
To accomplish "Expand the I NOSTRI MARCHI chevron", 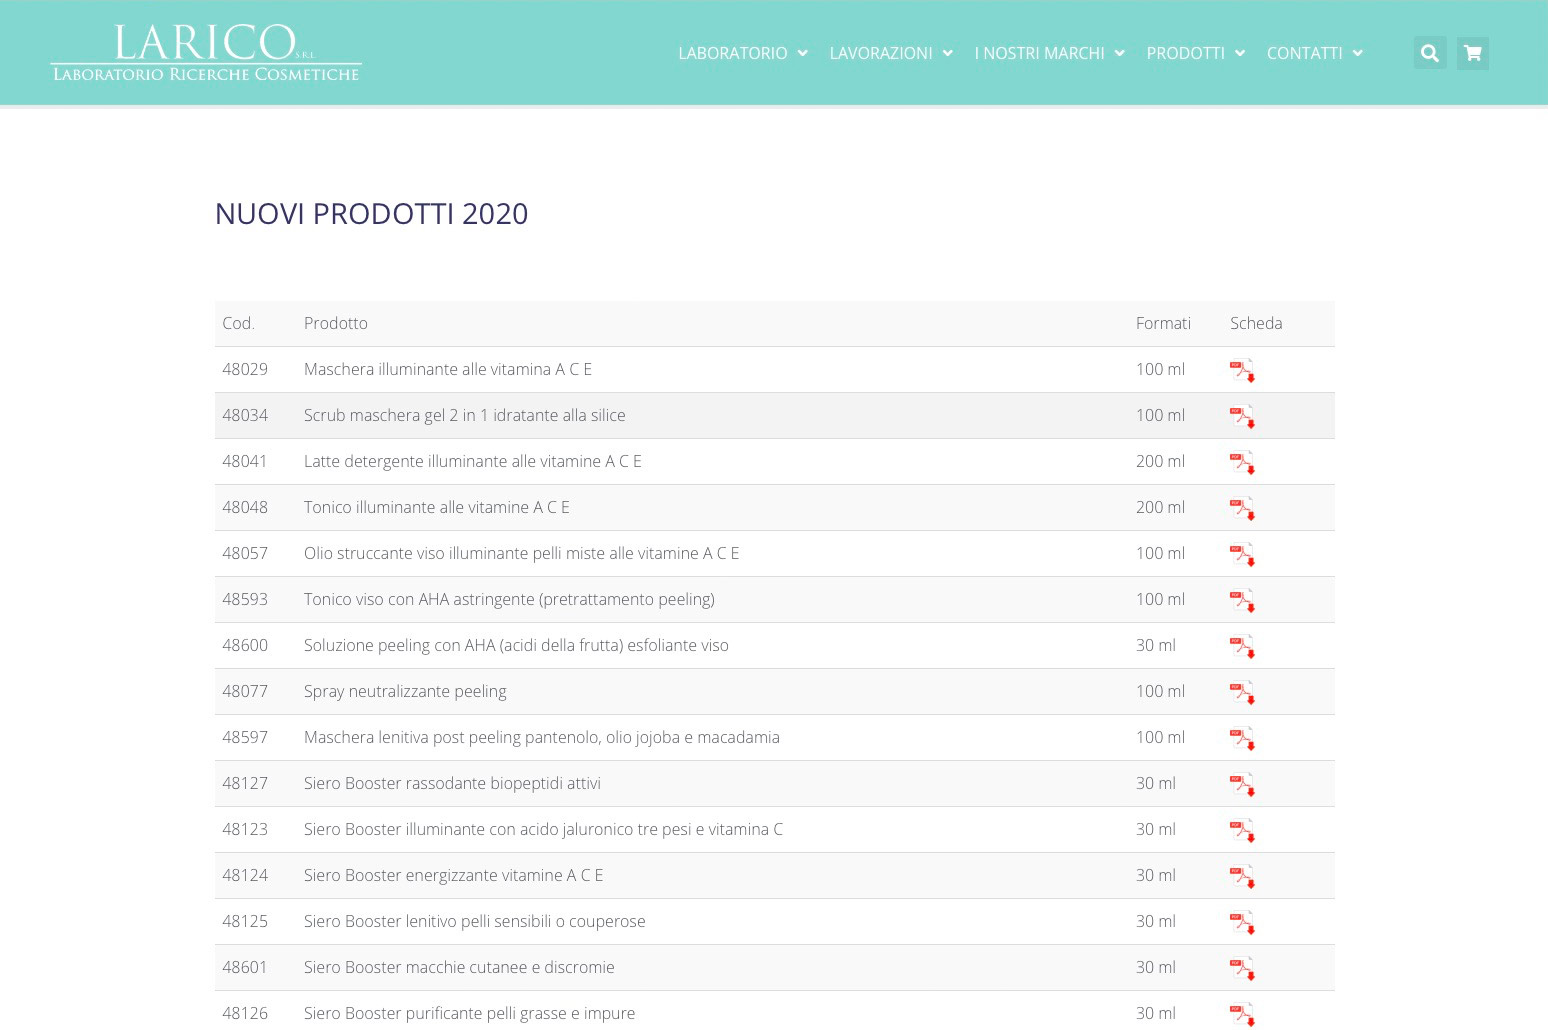I will point(1119,53).
